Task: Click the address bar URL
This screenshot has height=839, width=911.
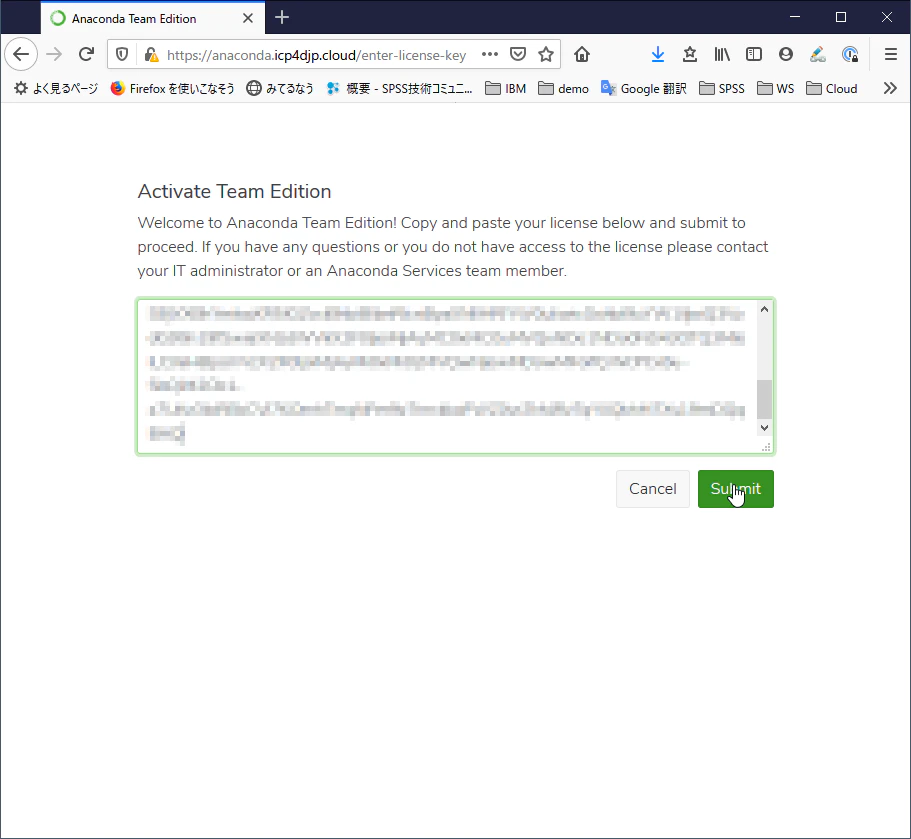Action: [x=317, y=55]
